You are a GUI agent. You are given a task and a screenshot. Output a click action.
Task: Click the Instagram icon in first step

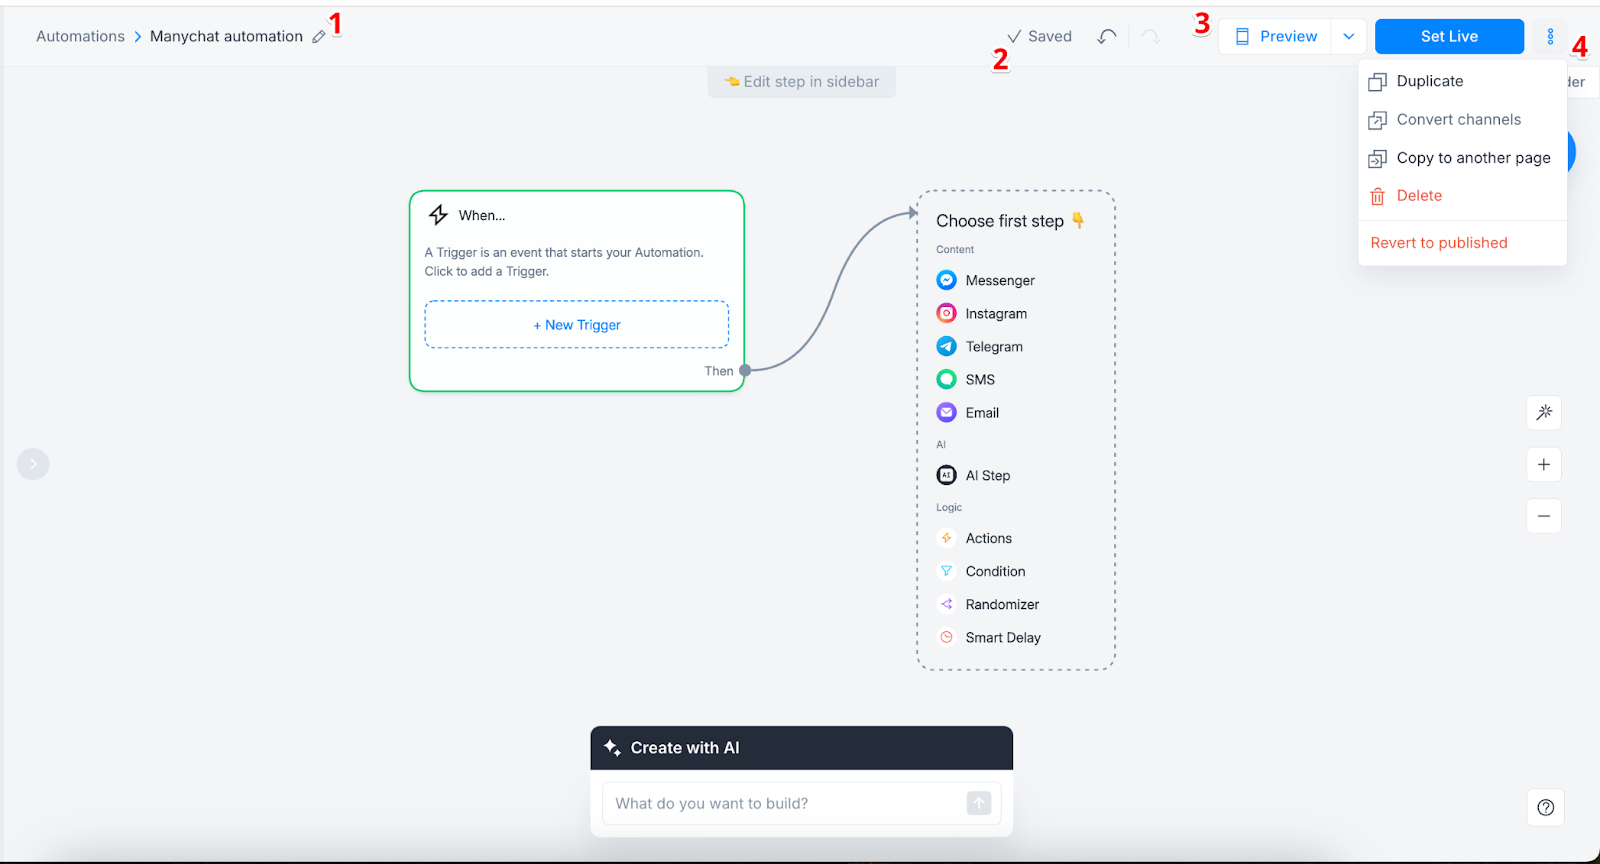(946, 313)
